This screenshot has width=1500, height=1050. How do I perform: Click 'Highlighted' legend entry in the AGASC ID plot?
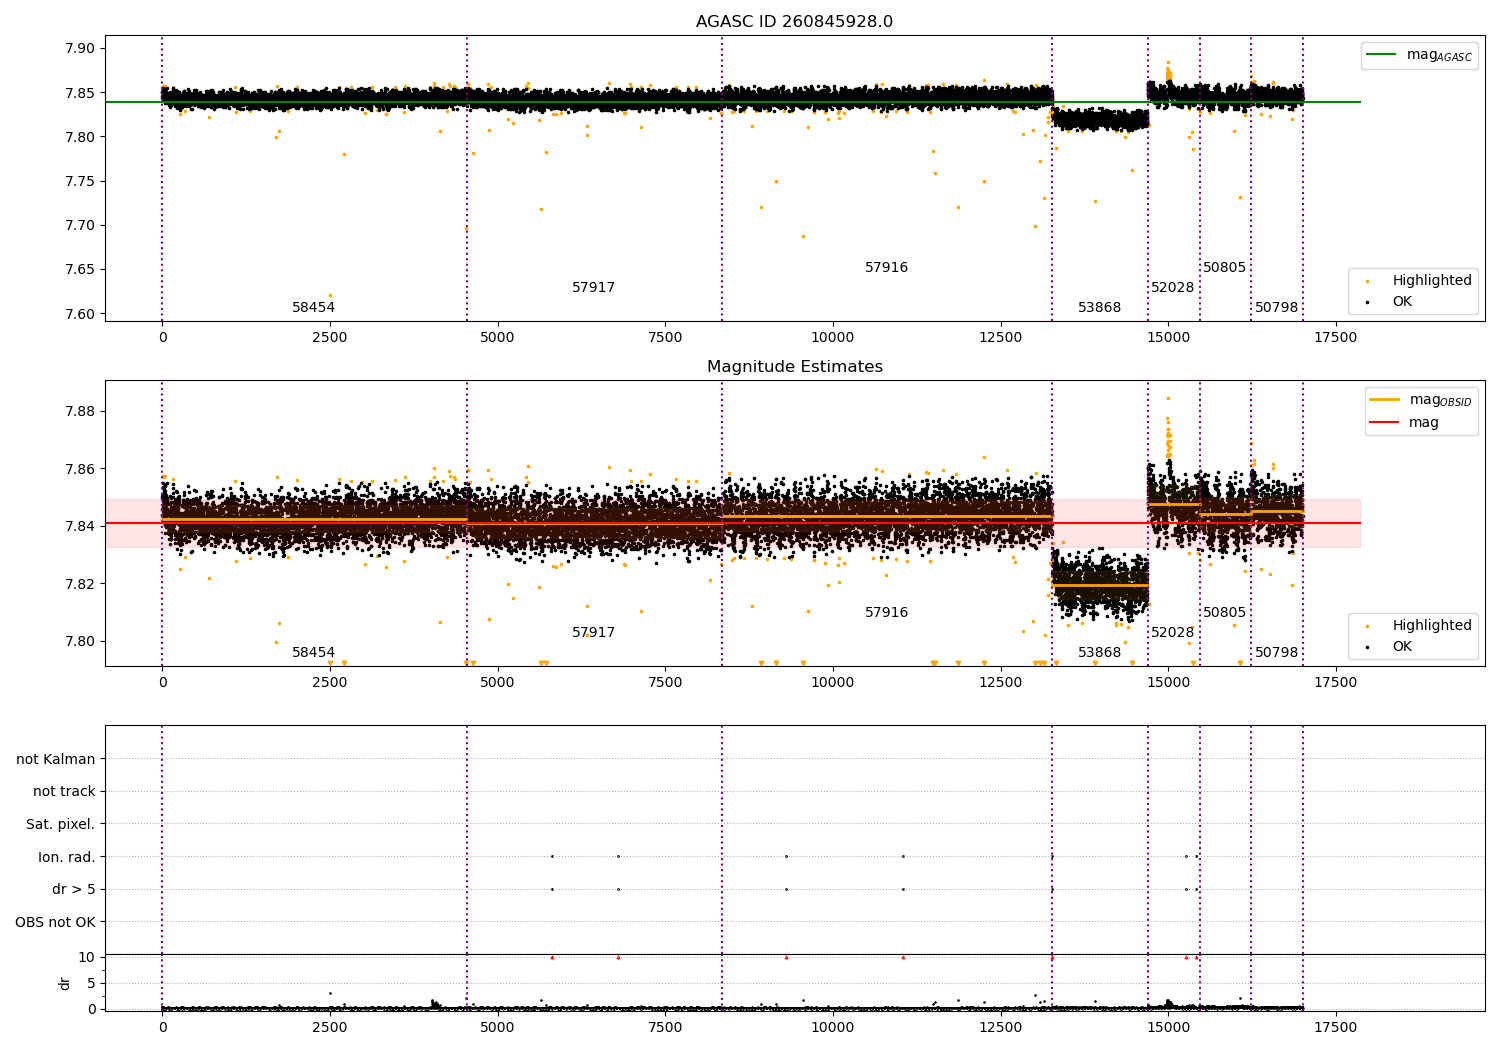point(1419,280)
